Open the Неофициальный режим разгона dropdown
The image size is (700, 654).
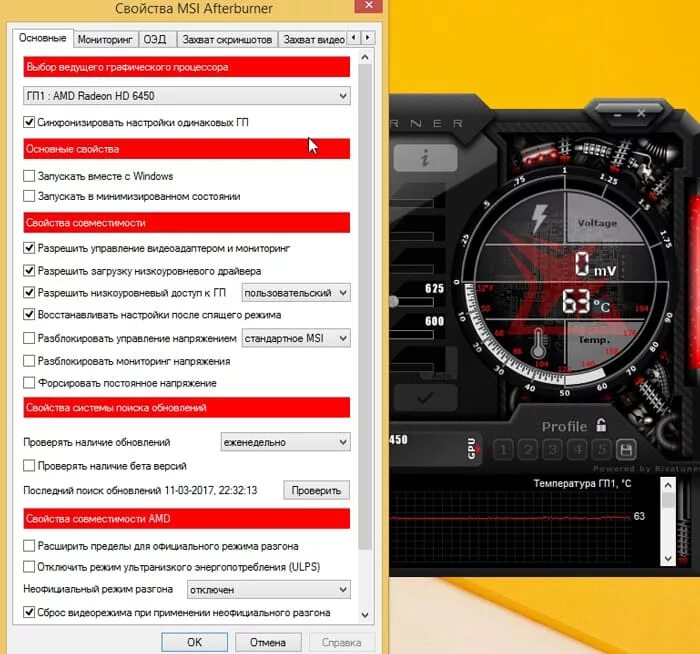pyautogui.click(x=269, y=589)
